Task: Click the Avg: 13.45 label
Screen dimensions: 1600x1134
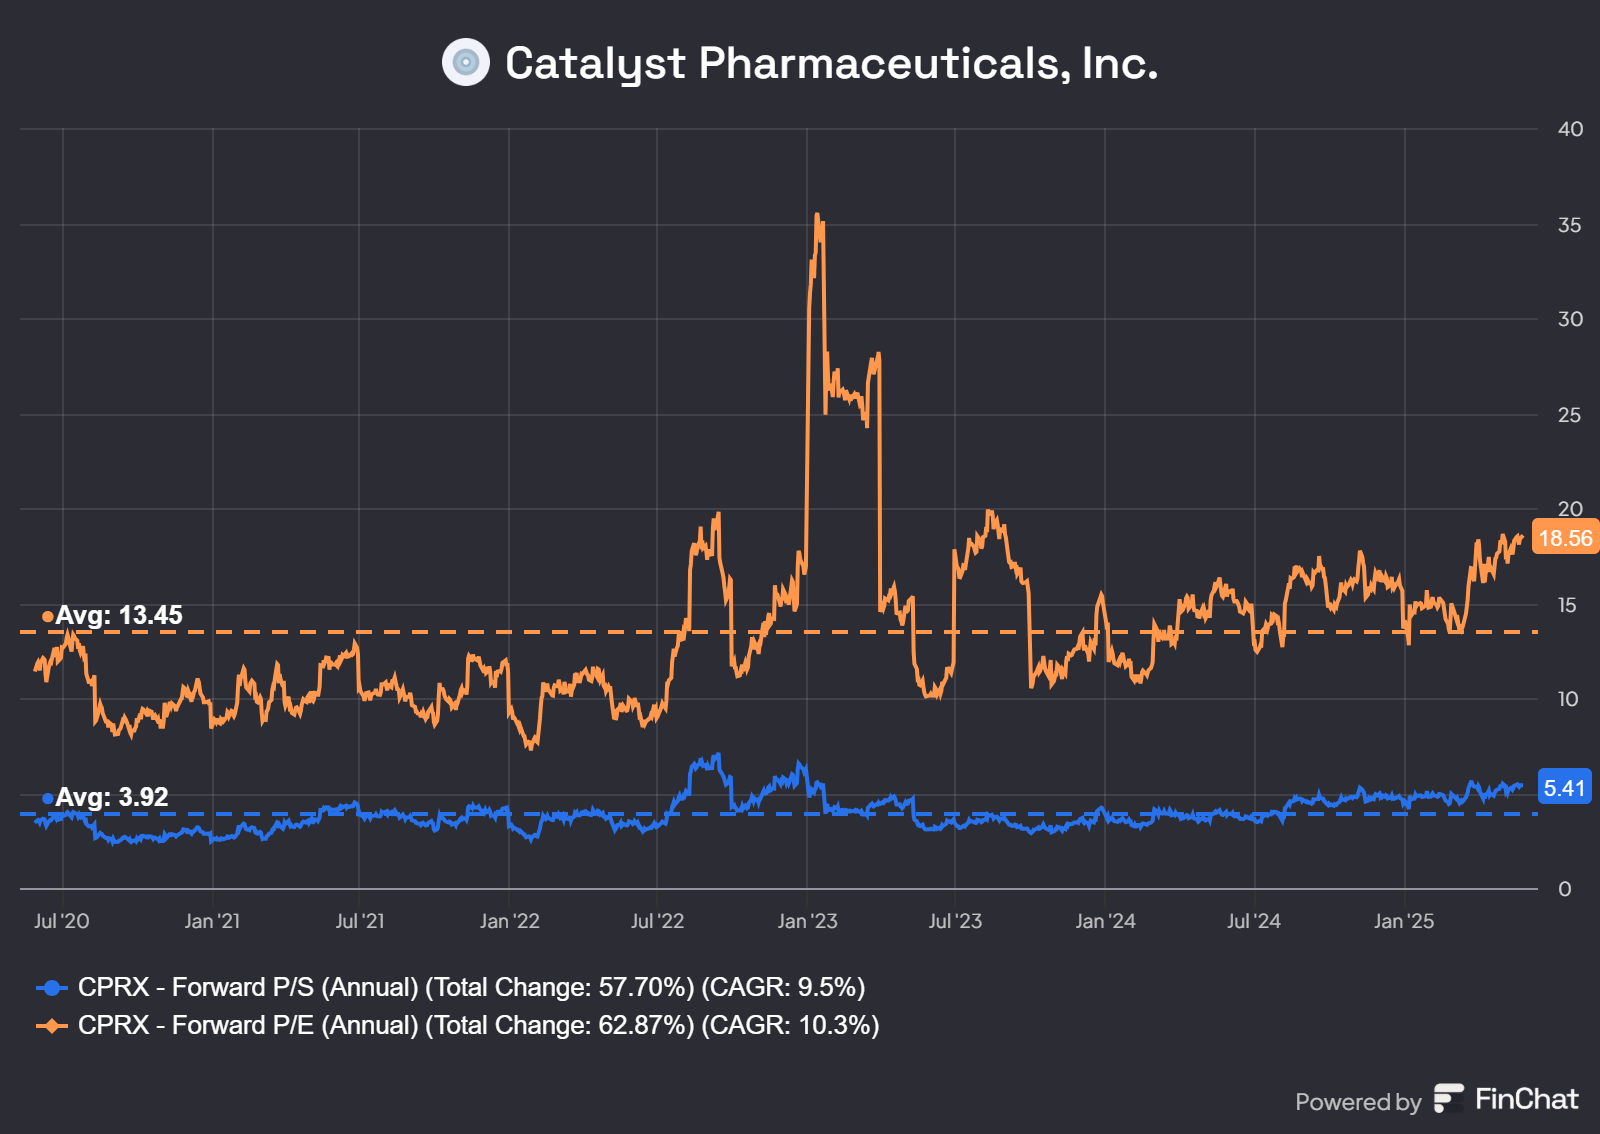Action: pos(119,615)
